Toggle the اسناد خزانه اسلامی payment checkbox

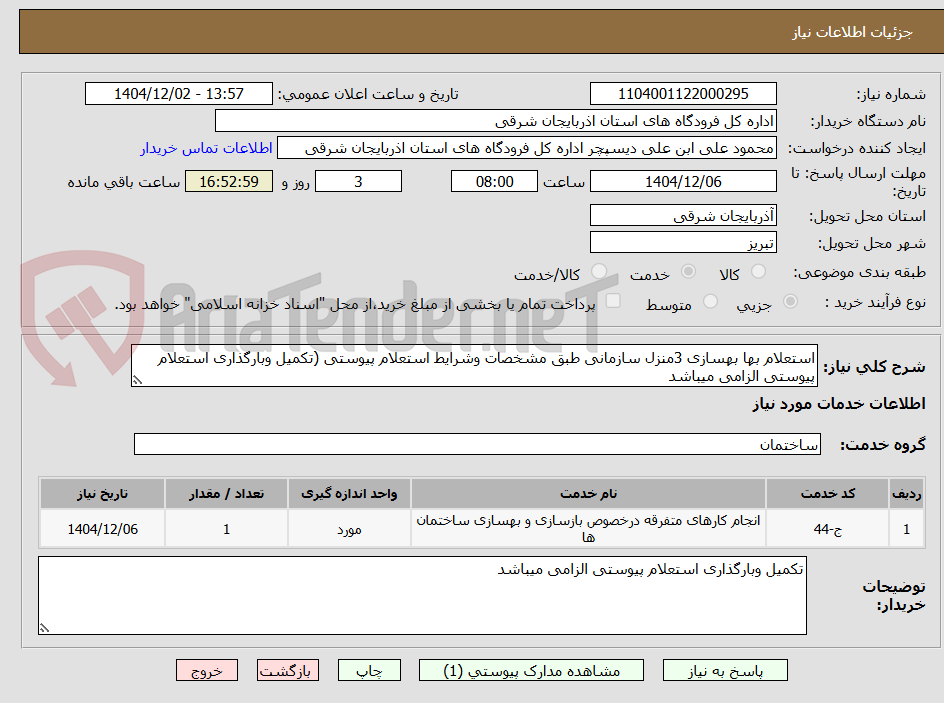click(x=613, y=300)
